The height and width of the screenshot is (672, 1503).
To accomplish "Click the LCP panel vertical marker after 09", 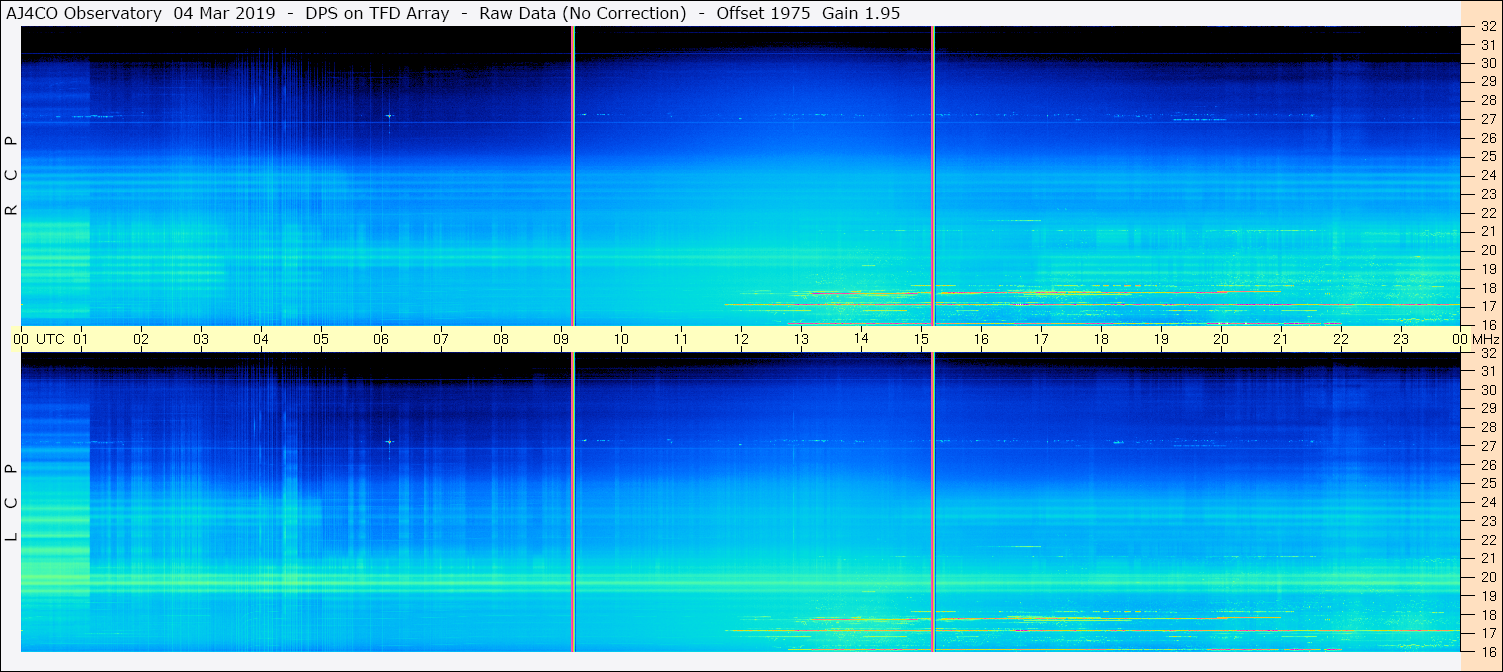I will point(573,502).
